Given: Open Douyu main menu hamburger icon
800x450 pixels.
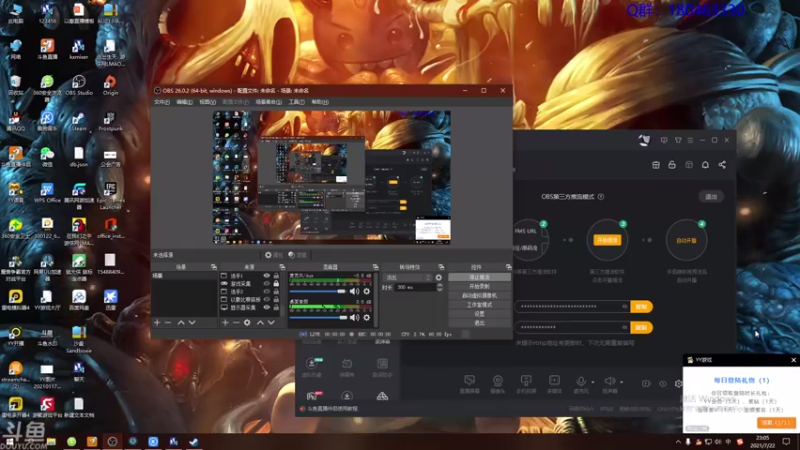Looking at the screenshot, I should point(690,140).
